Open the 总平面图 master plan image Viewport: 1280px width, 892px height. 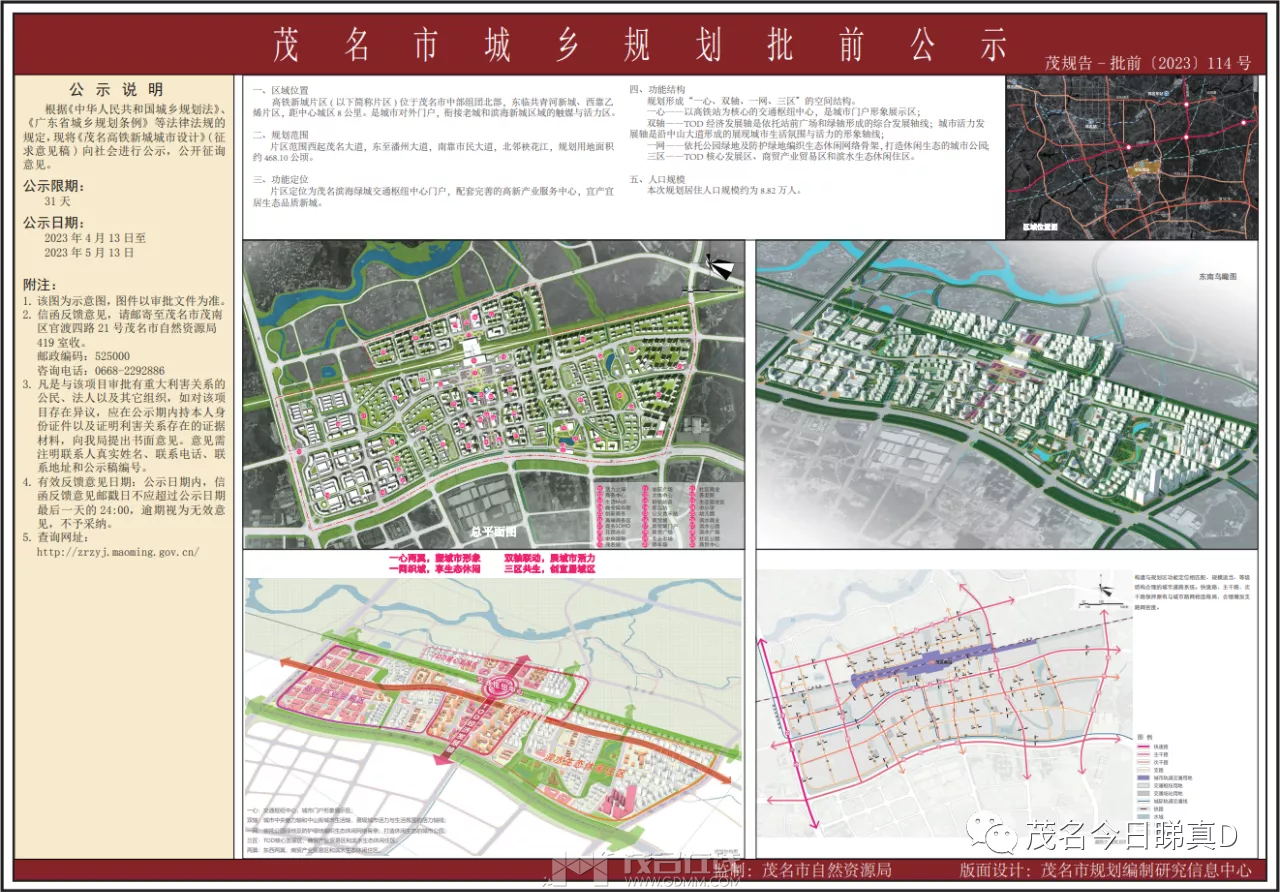pyautogui.click(x=495, y=394)
